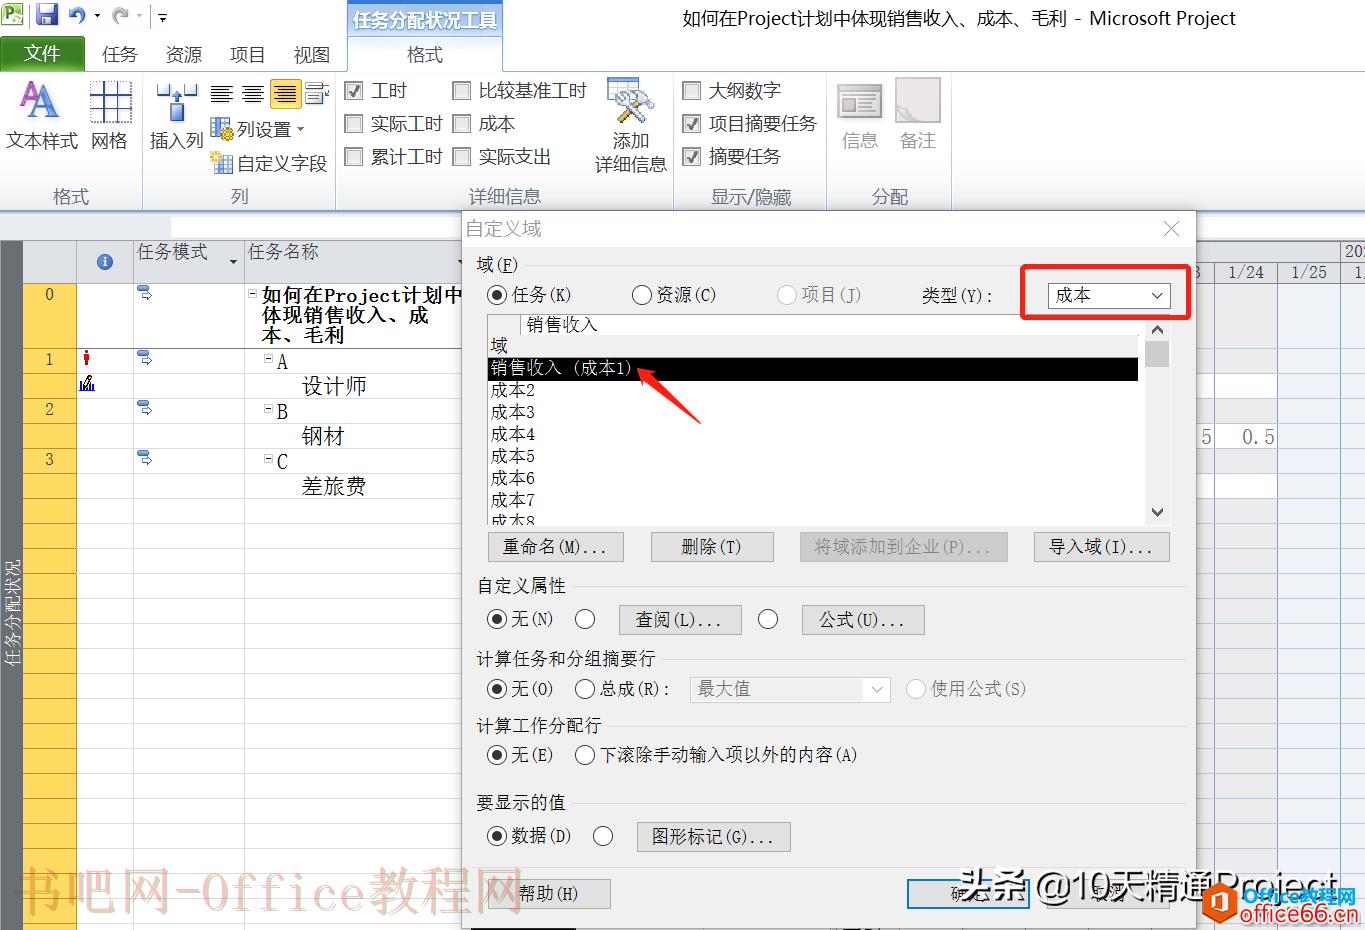Open the customize quick access toolbar dropdown
Screen dimensions: 1365x930
point(162,16)
